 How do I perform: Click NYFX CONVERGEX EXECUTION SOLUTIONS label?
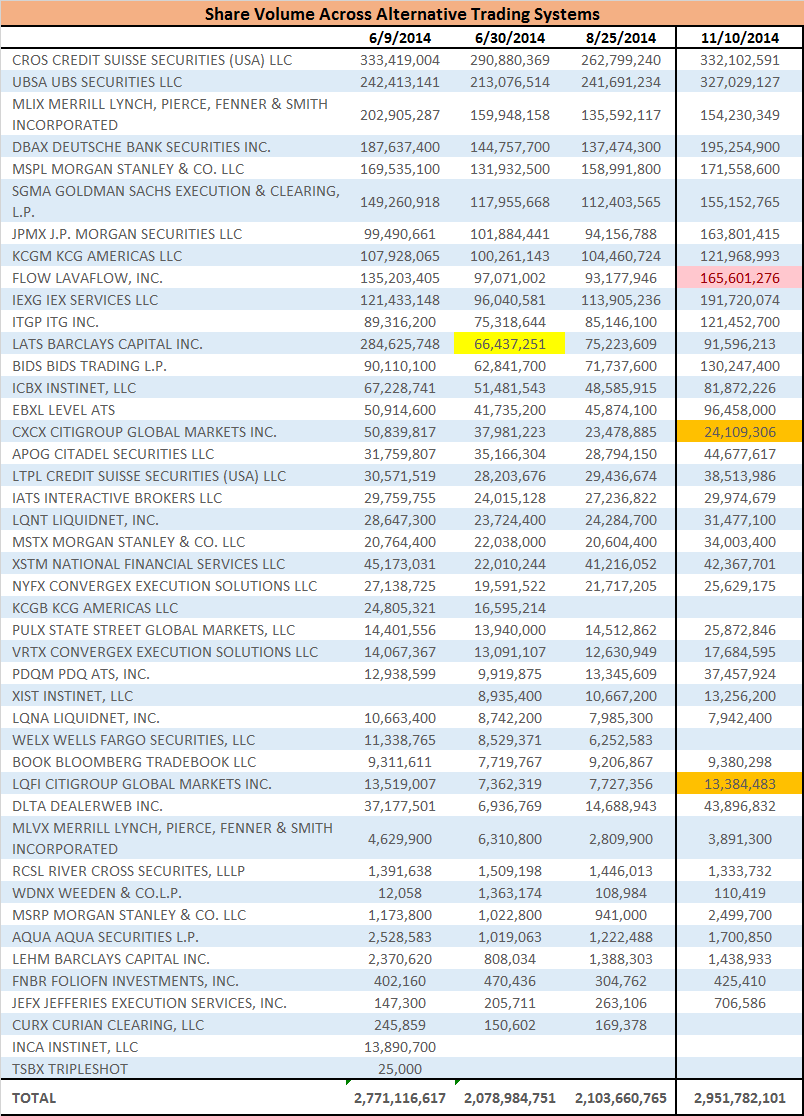tap(164, 587)
